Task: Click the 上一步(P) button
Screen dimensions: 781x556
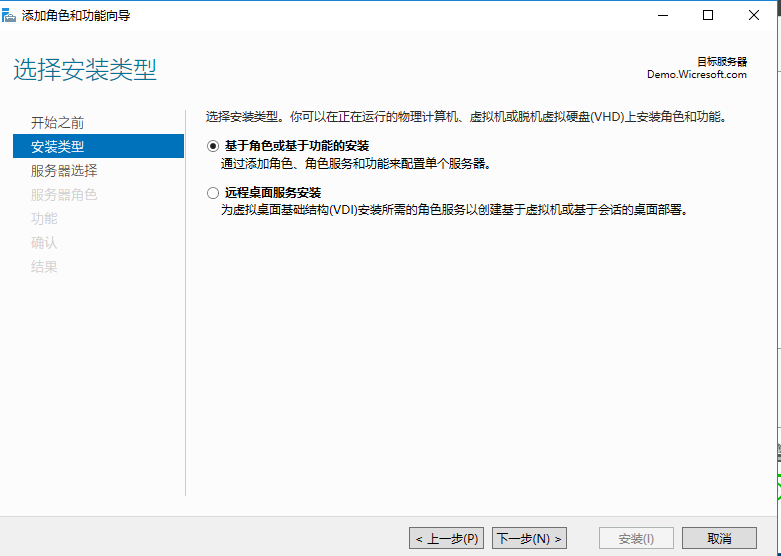Action: [x=446, y=538]
